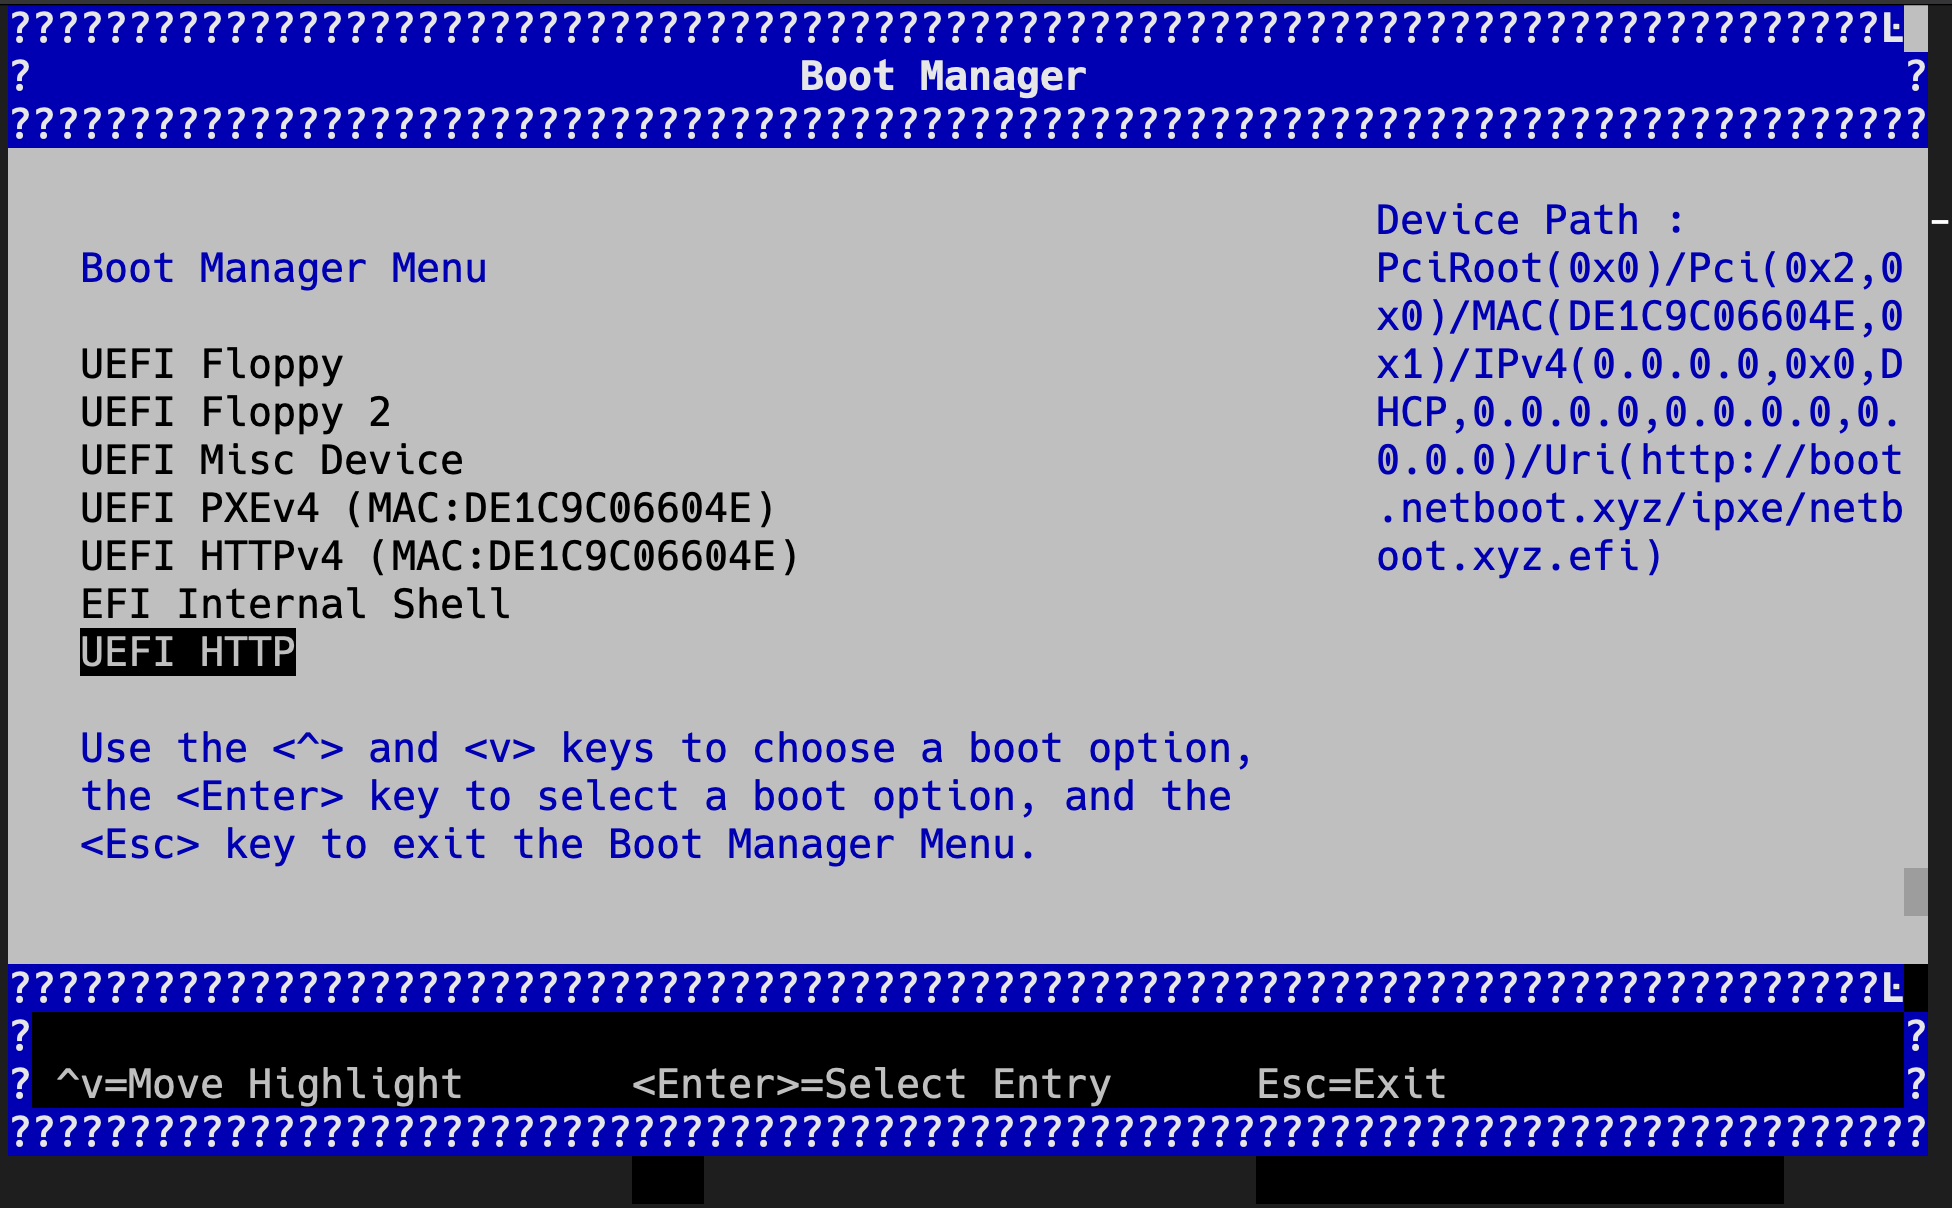Click the Device Path label

[1528, 219]
